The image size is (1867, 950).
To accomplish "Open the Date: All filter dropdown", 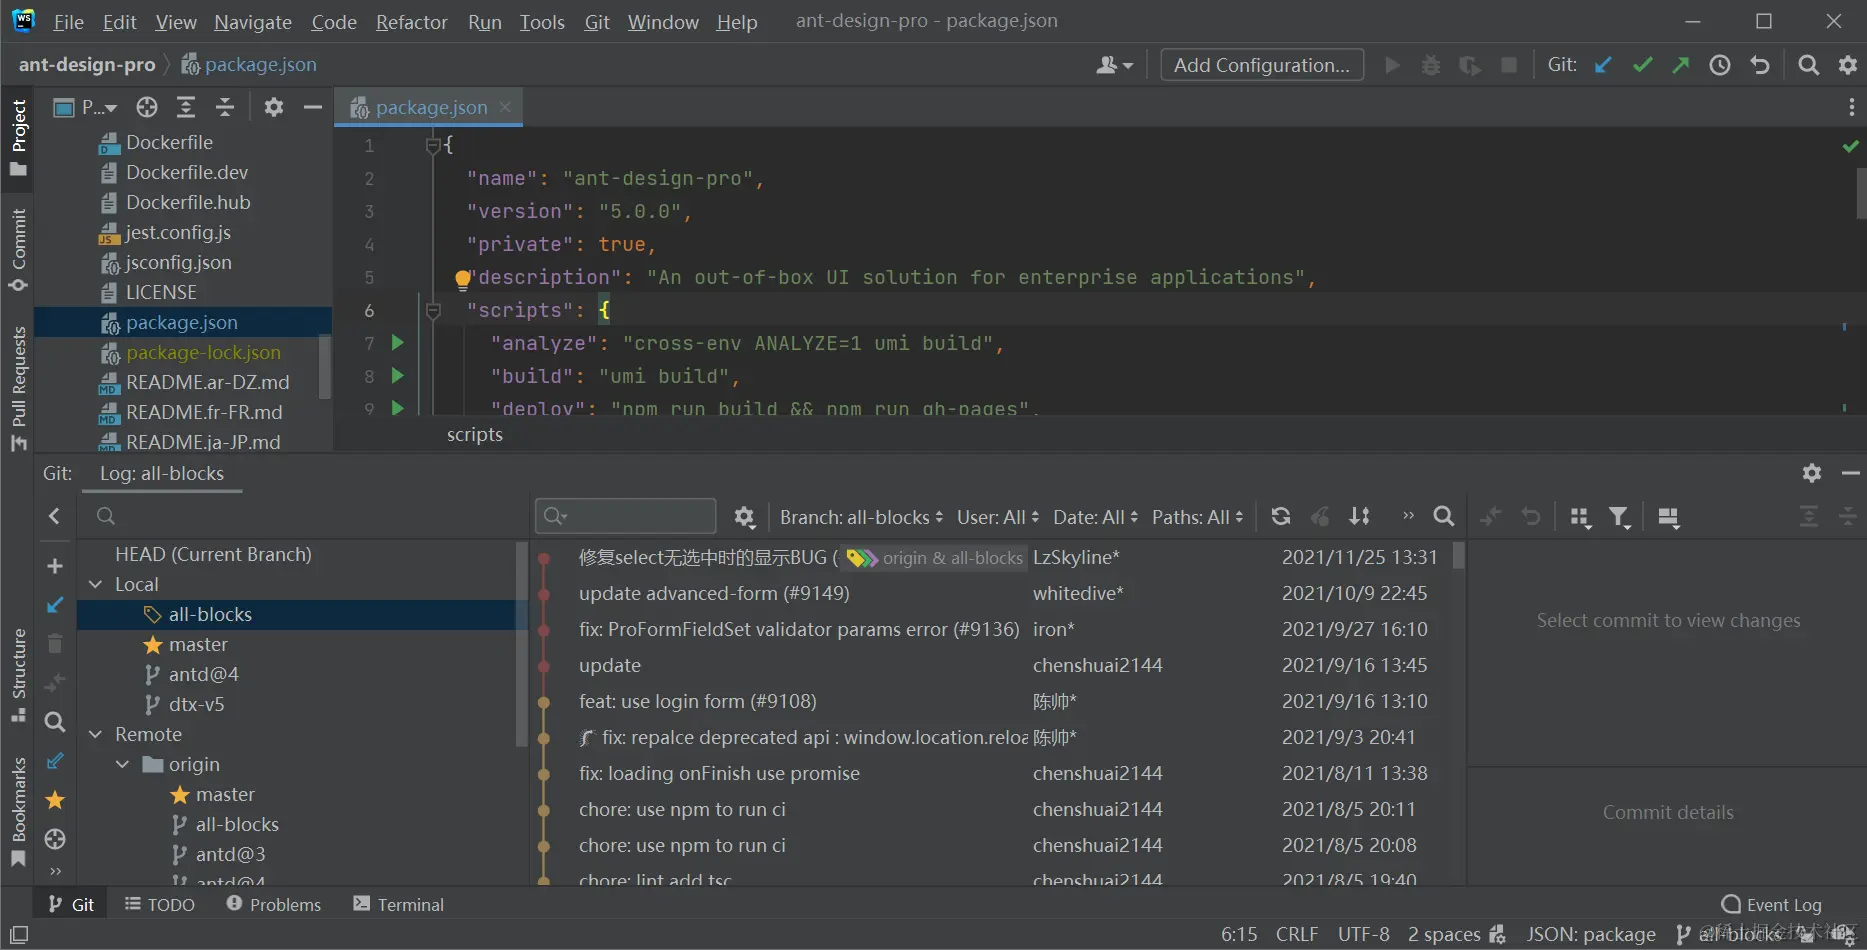I will click(x=1096, y=517).
